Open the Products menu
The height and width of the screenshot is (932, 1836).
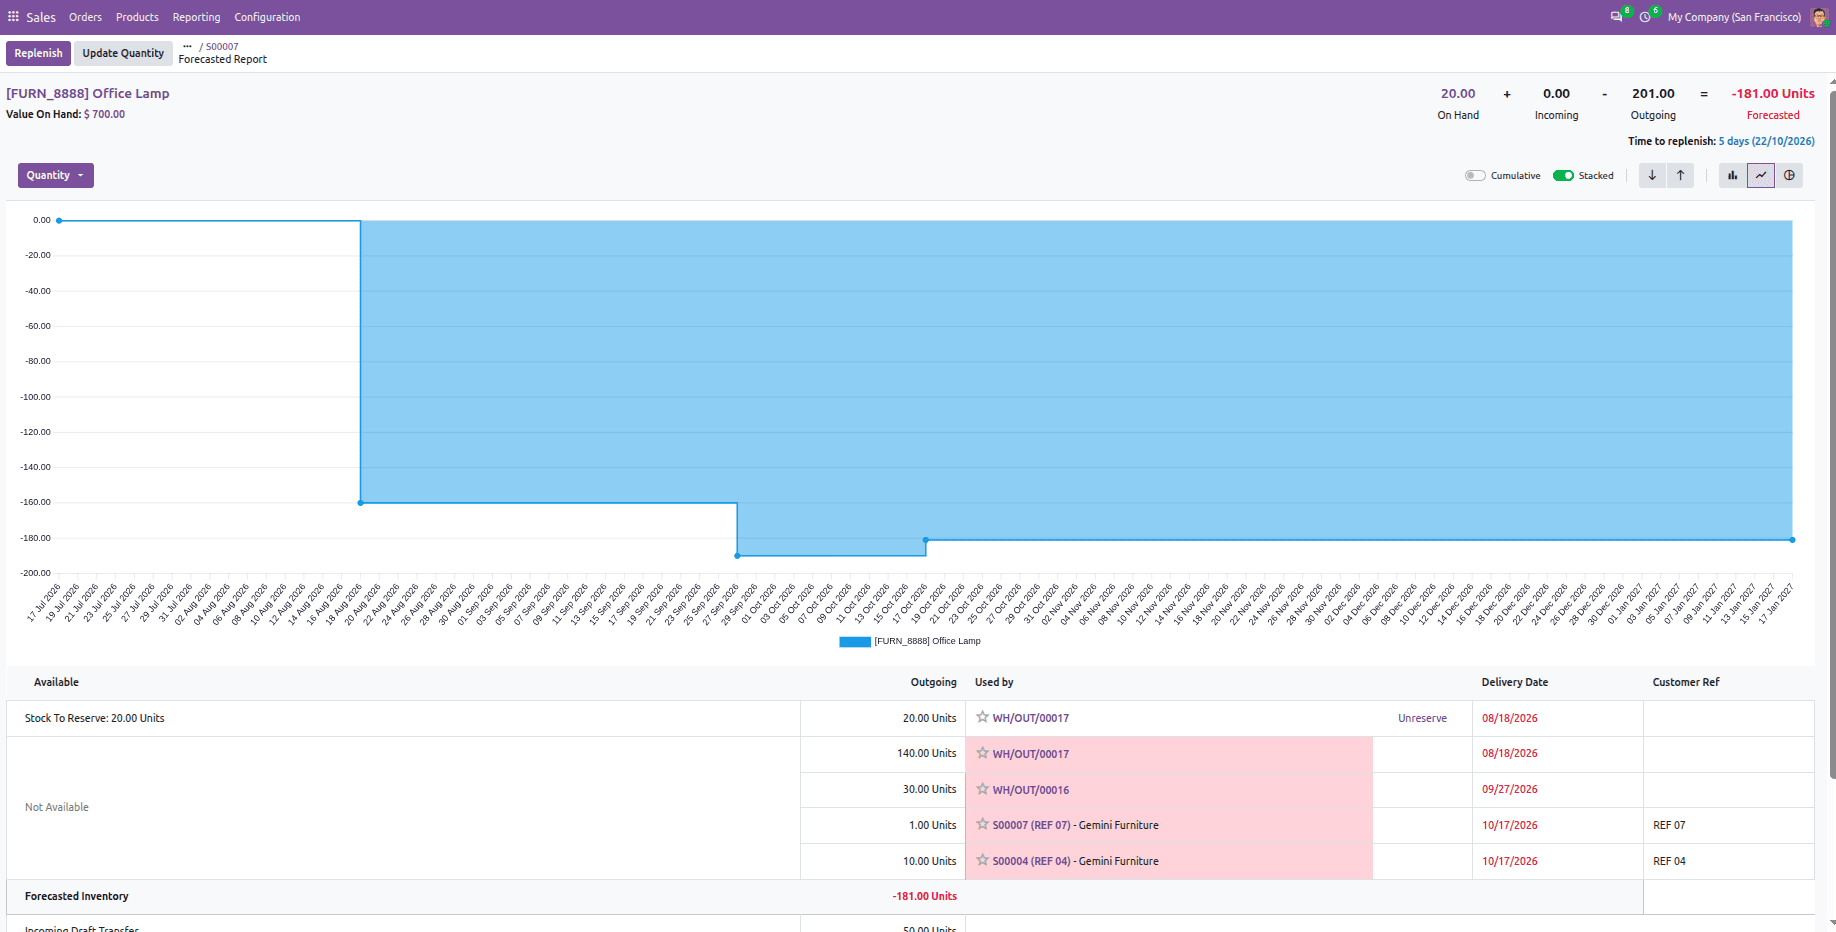click(x=137, y=17)
